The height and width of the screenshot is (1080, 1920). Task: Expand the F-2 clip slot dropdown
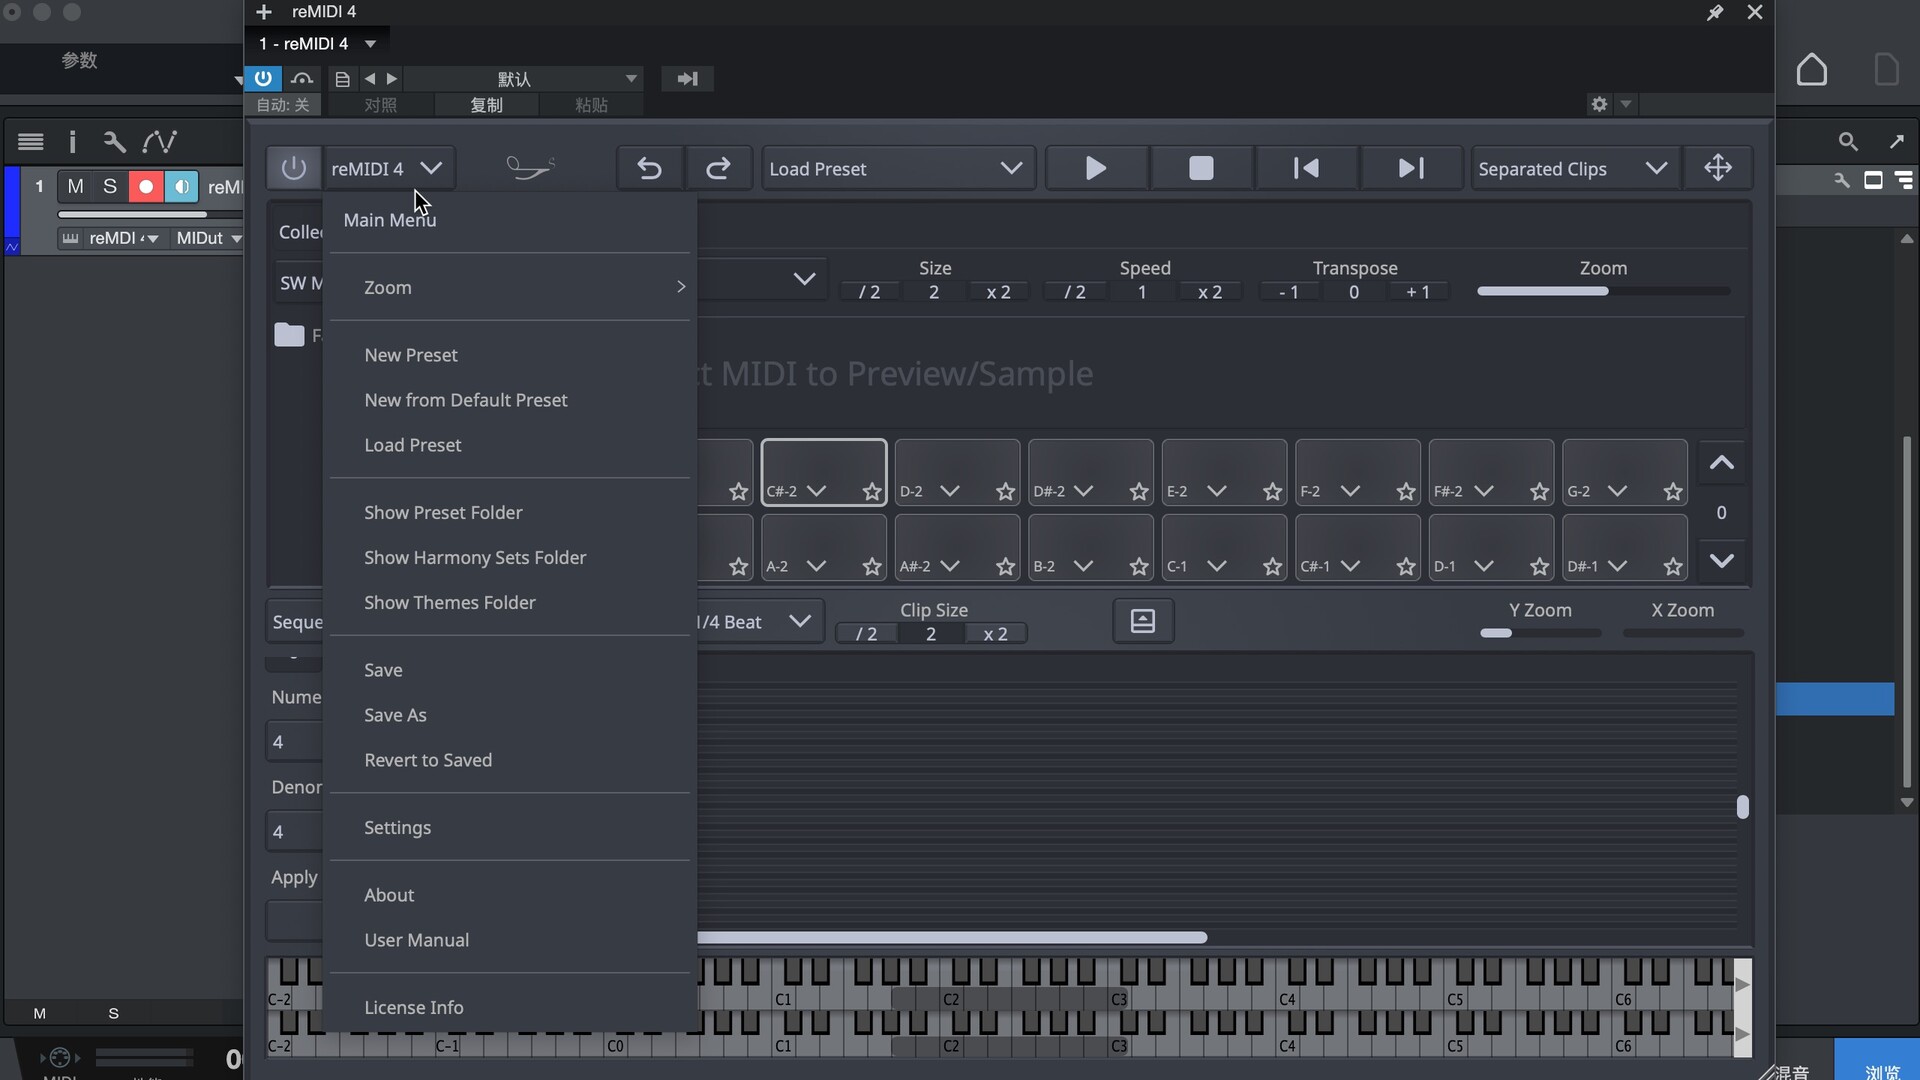point(1350,491)
